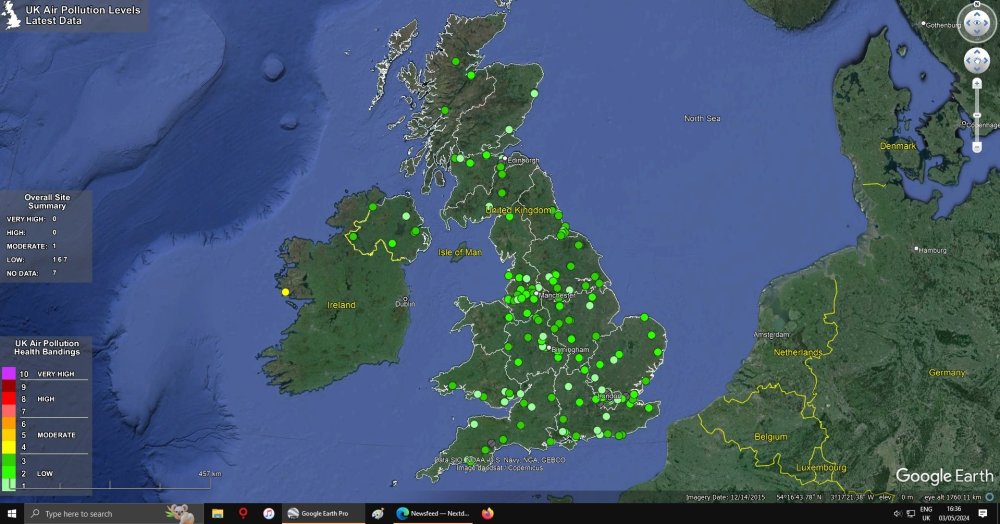Click the Ireland country label
Image resolution: width=1000 pixels, height=524 pixels.
[x=341, y=305]
